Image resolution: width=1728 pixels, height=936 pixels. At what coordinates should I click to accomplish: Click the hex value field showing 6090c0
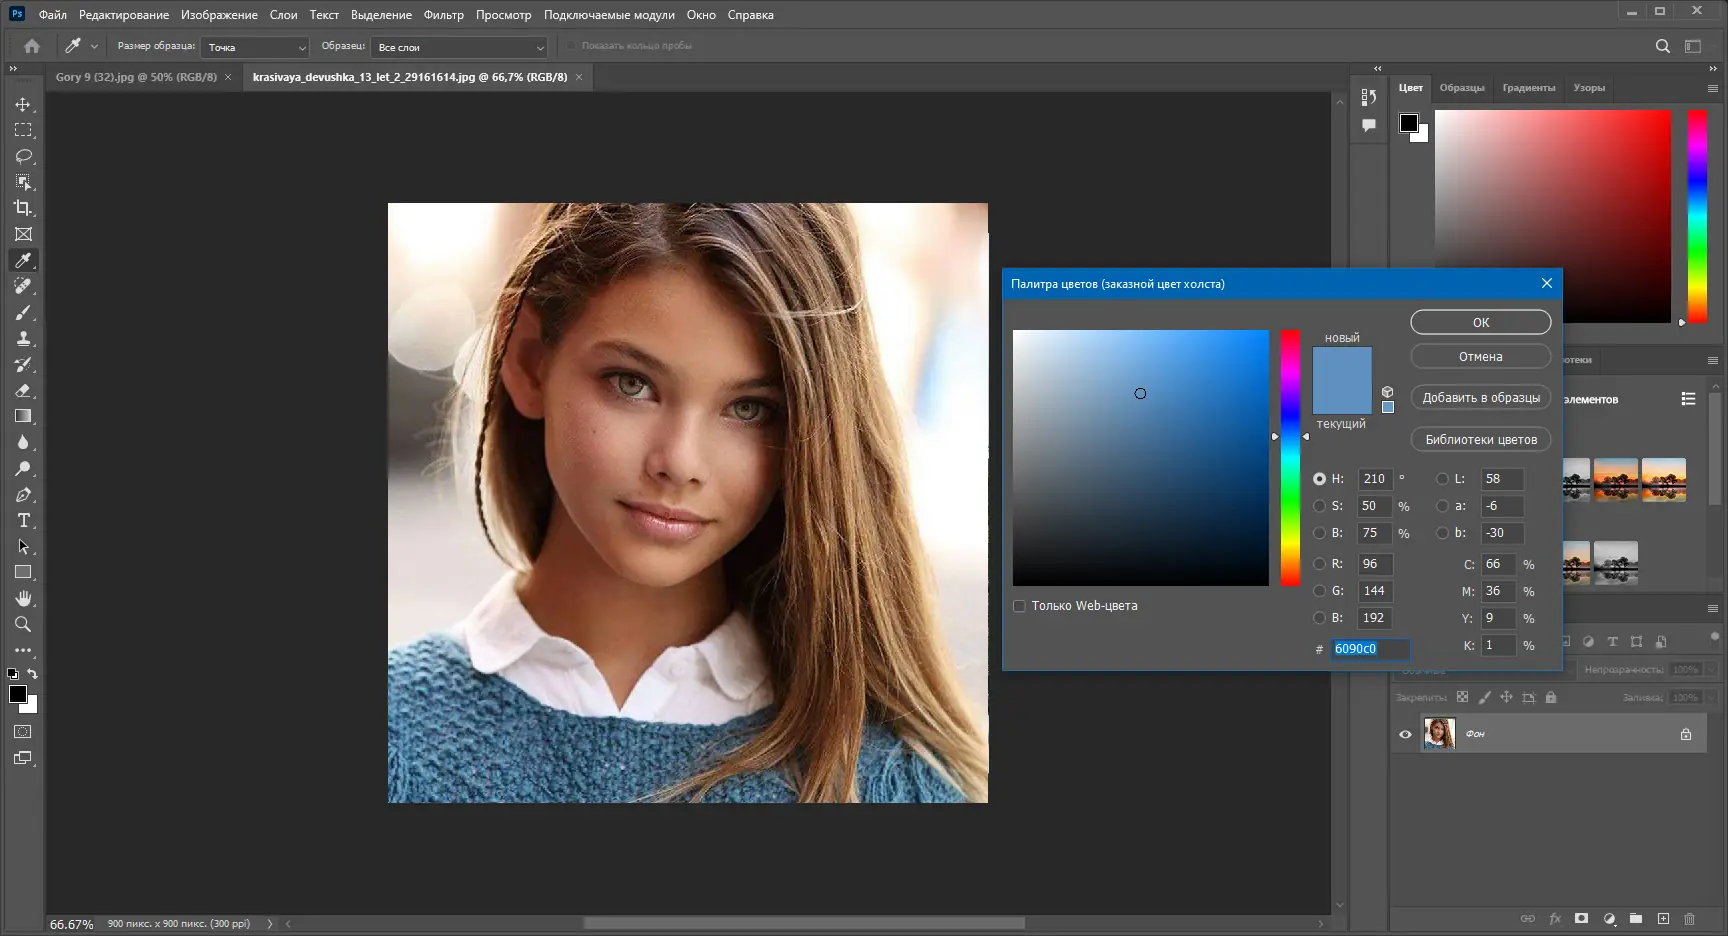(1369, 648)
